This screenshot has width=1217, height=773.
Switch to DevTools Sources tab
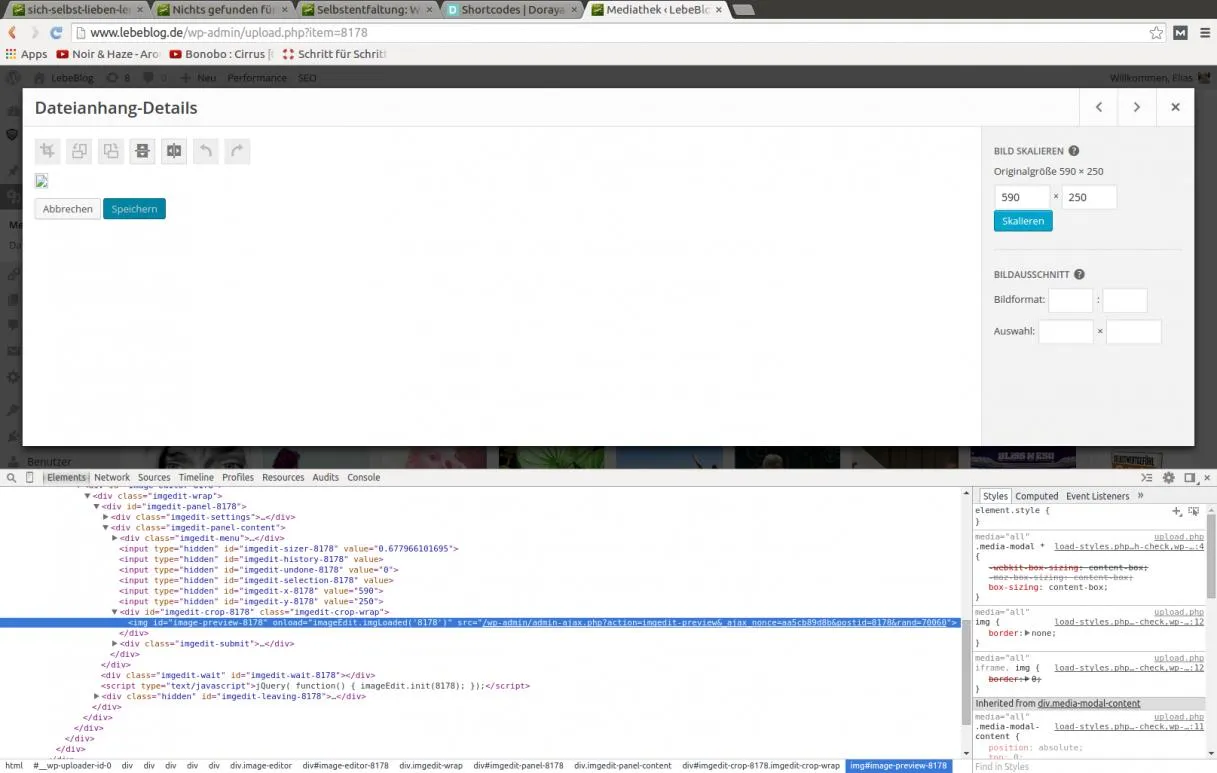click(154, 478)
